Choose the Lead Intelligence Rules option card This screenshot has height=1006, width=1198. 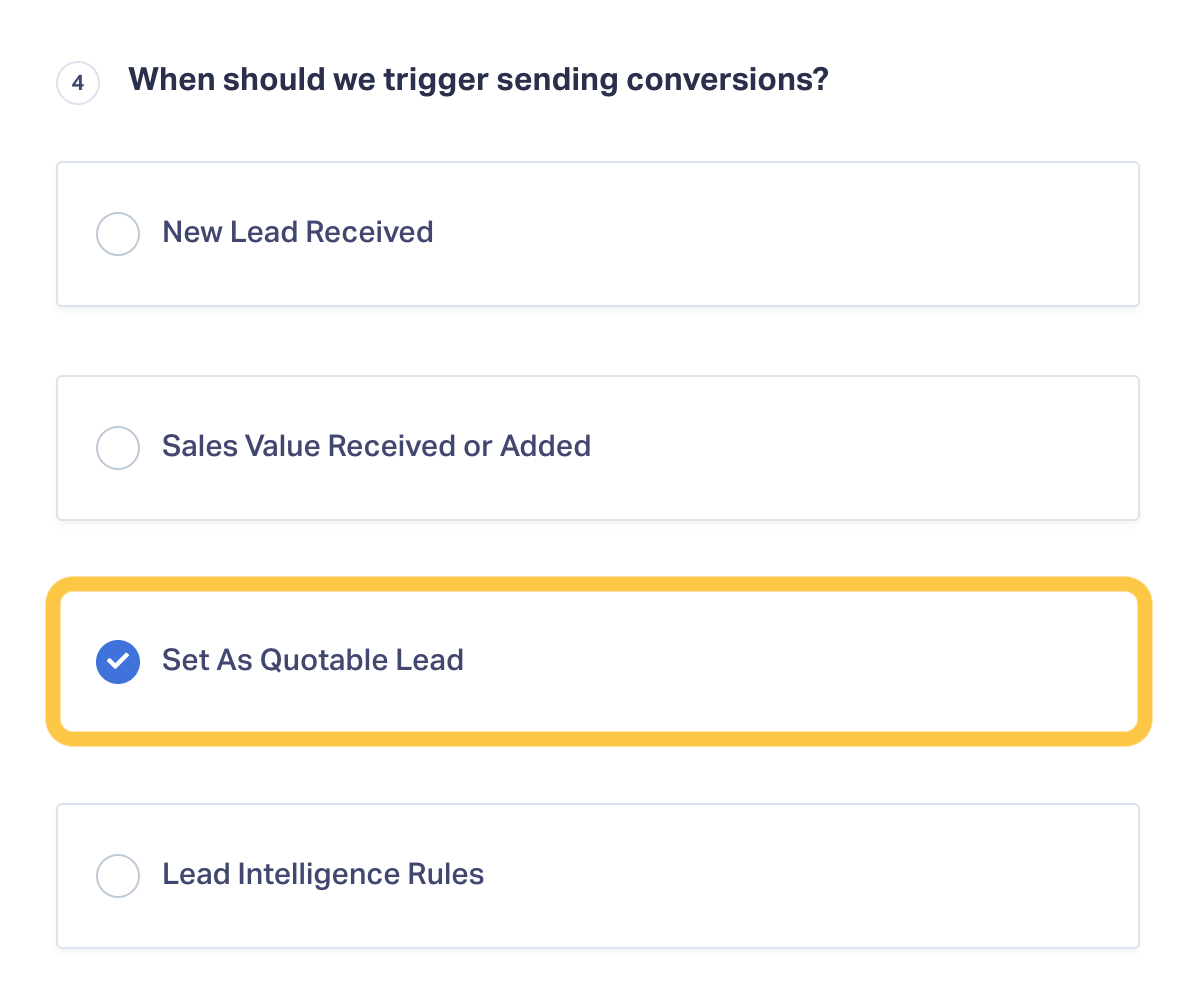pos(598,875)
